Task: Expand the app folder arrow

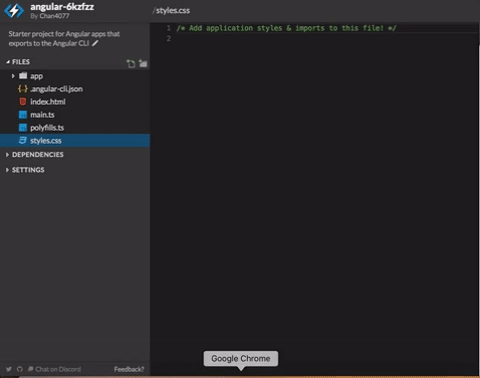Action: (x=13, y=76)
